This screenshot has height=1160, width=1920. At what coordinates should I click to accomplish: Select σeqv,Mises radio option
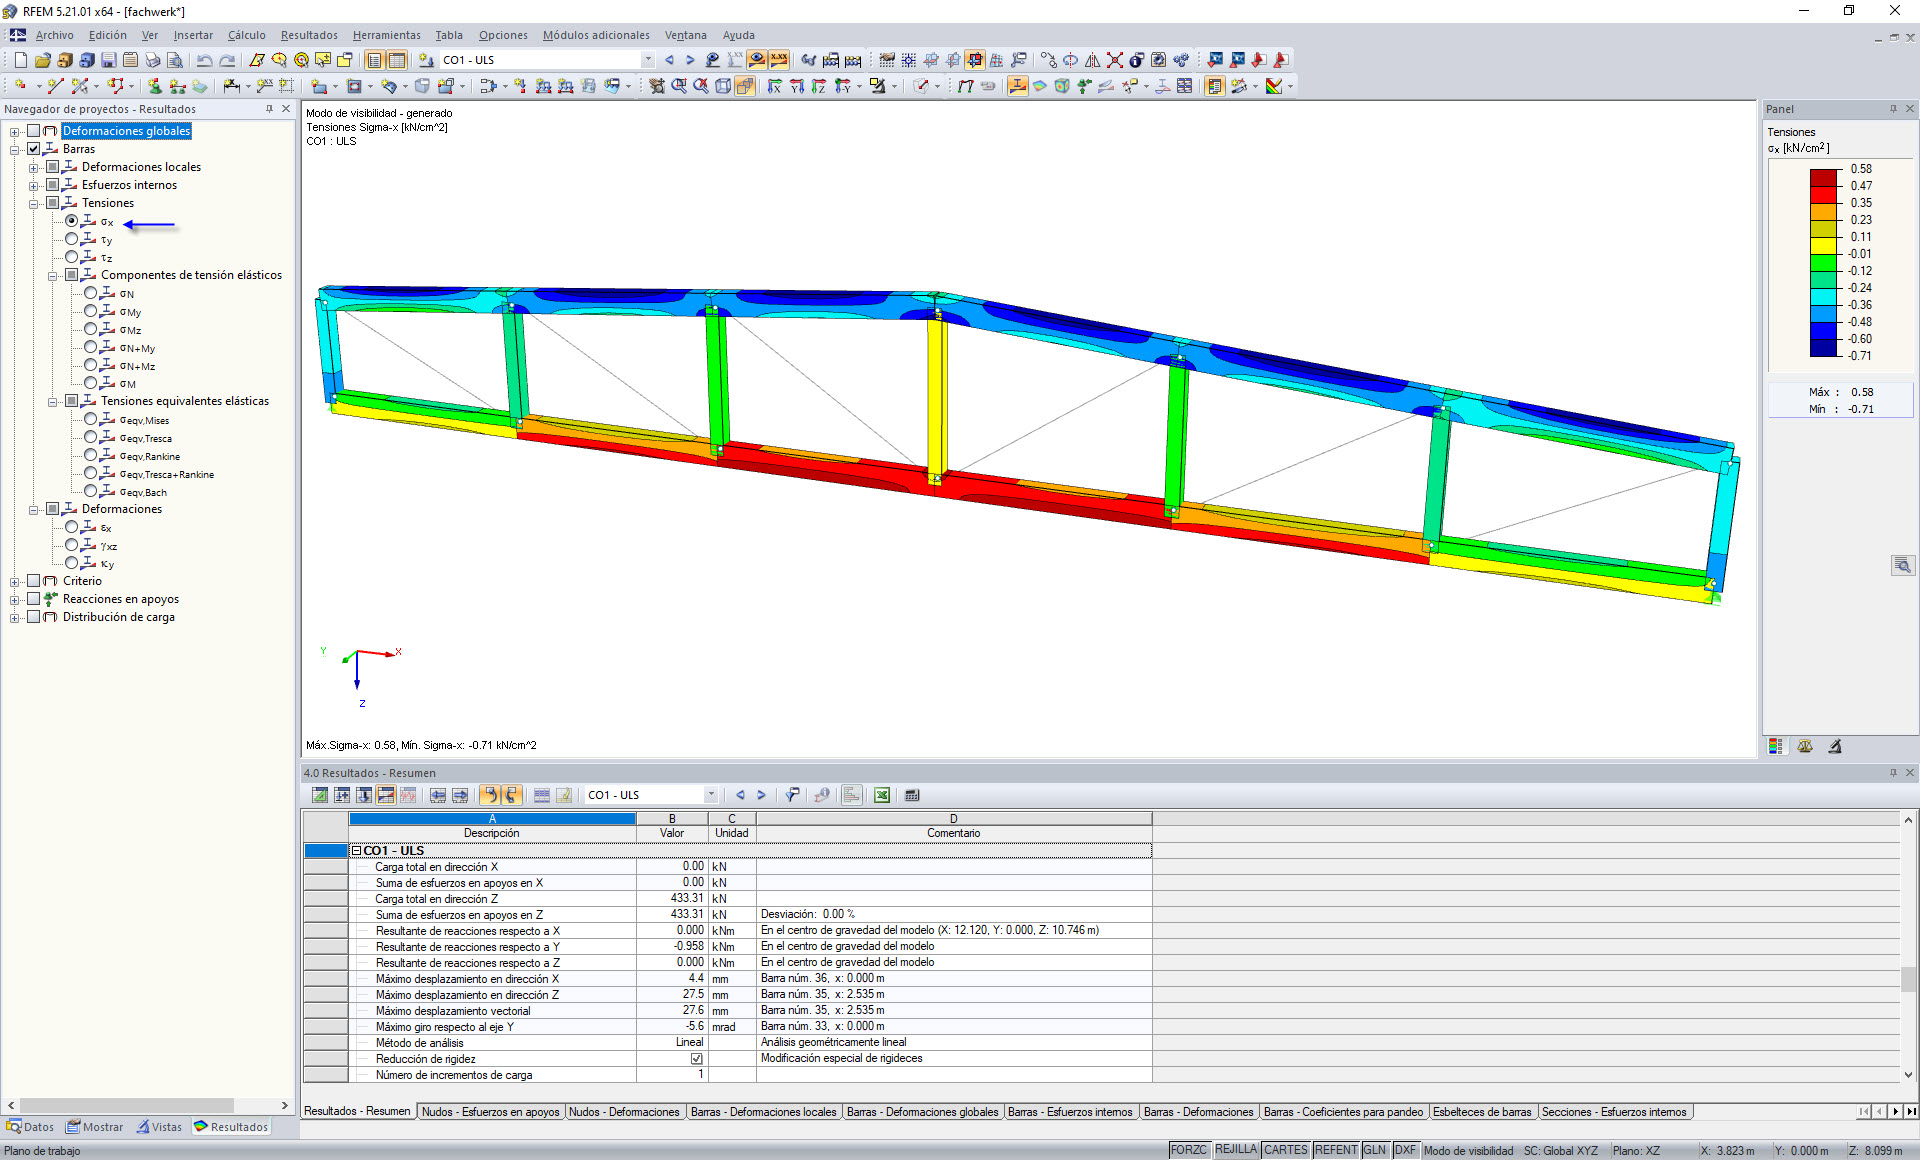click(91, 419)
